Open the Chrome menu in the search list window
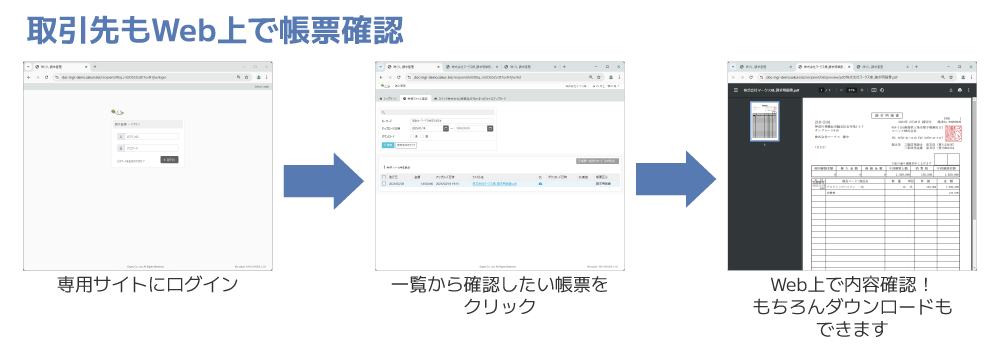This screenshot has width=1000, height=360. coord(619,77)
